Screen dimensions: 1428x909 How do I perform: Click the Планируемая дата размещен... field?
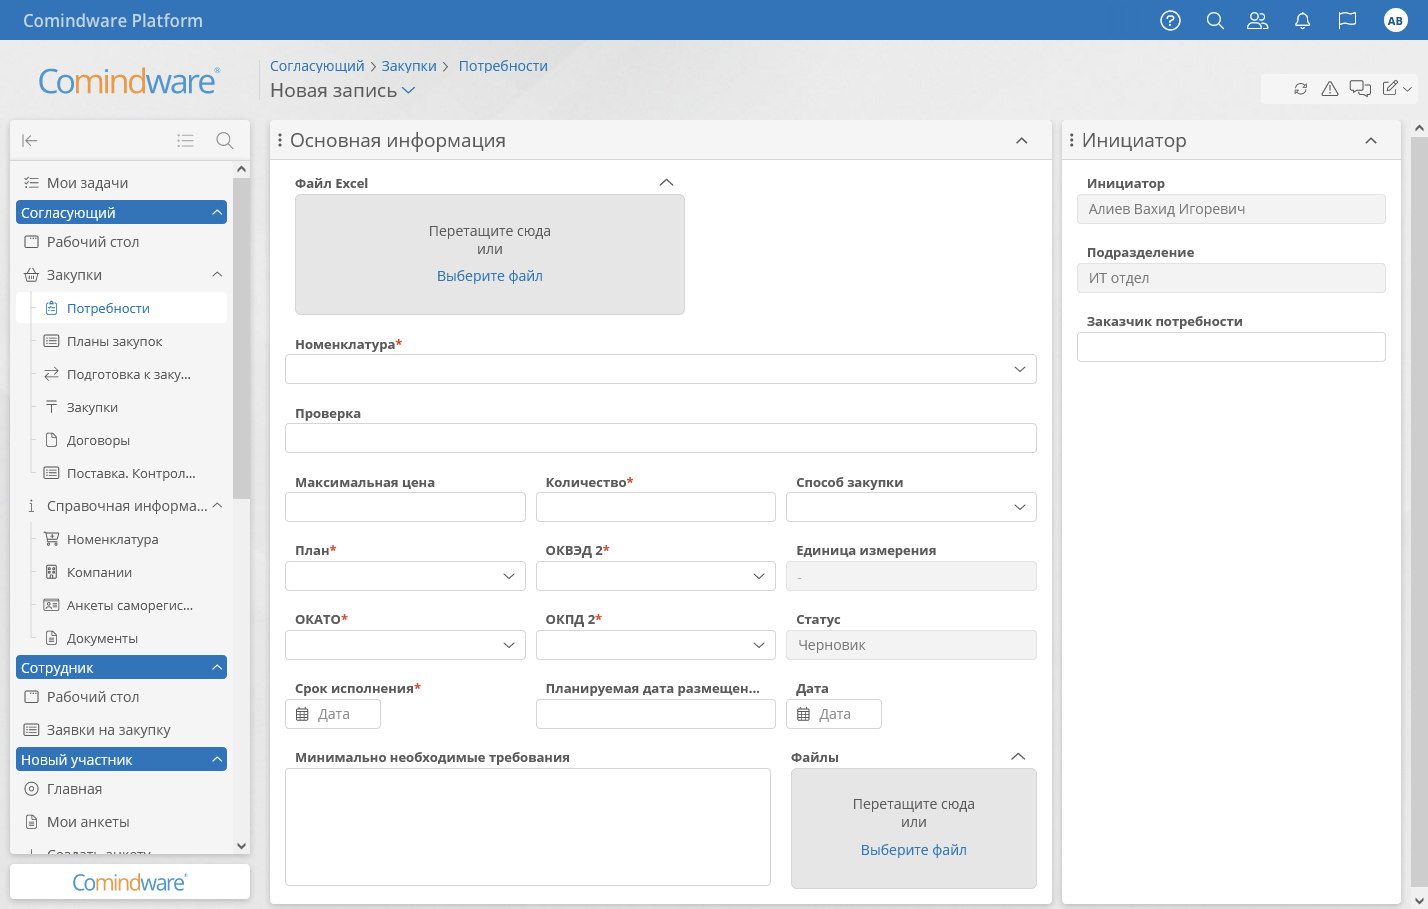(656, 714)
